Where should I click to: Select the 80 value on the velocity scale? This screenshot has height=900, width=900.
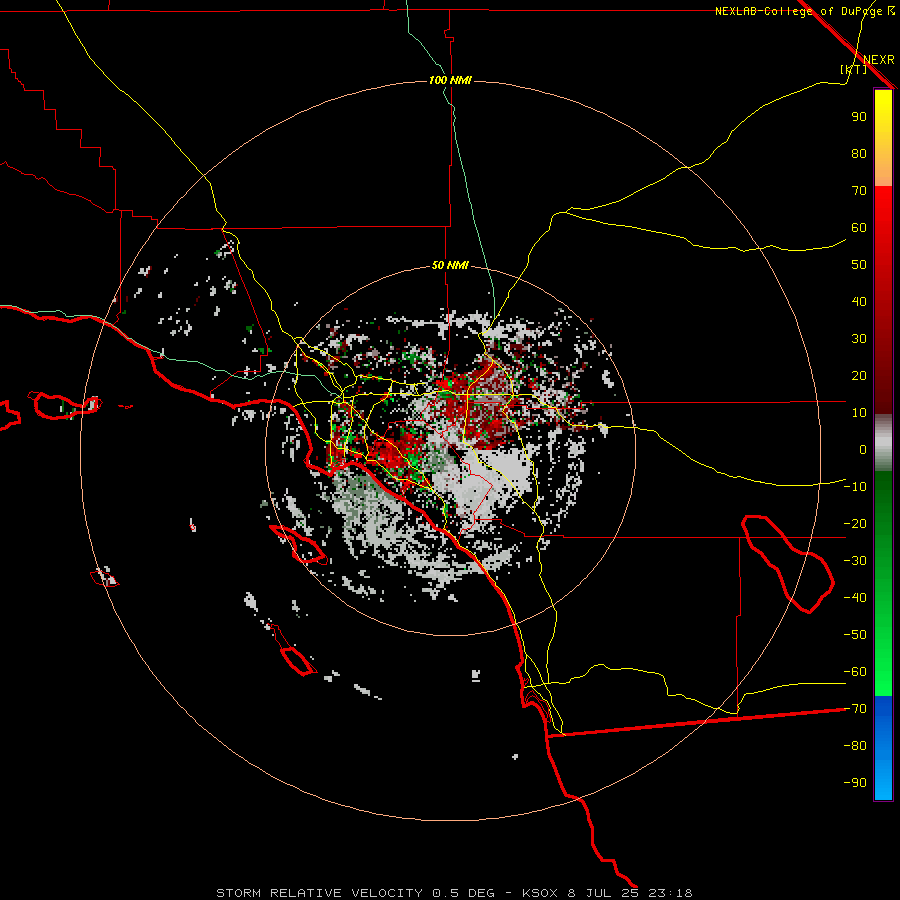[859, 154]
